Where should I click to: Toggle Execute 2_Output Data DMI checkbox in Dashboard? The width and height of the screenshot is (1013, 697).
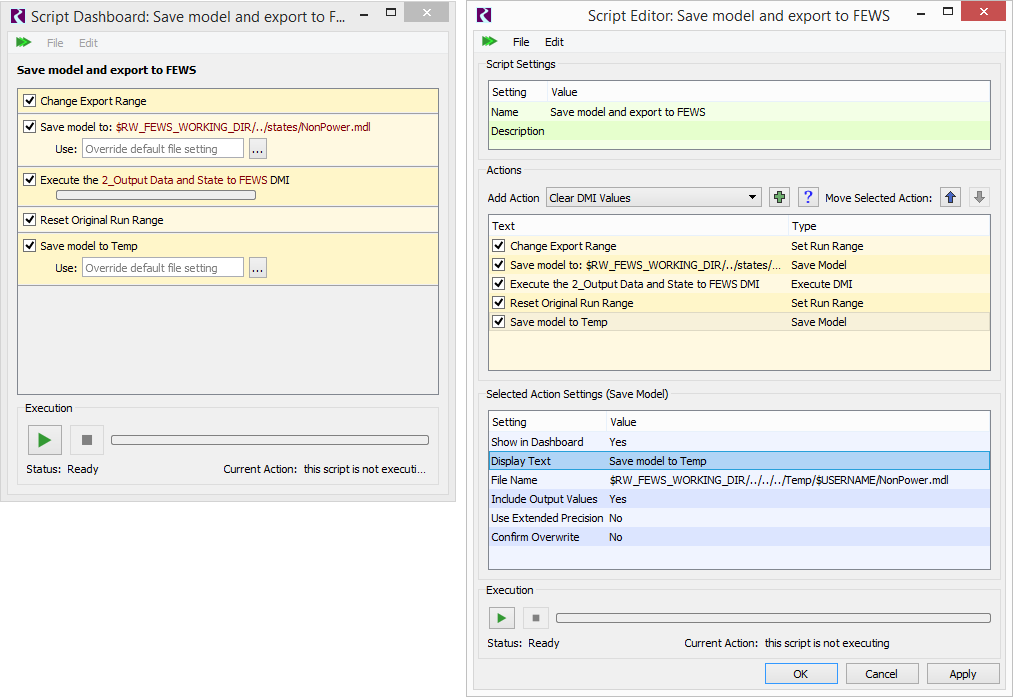pos(29,179)
